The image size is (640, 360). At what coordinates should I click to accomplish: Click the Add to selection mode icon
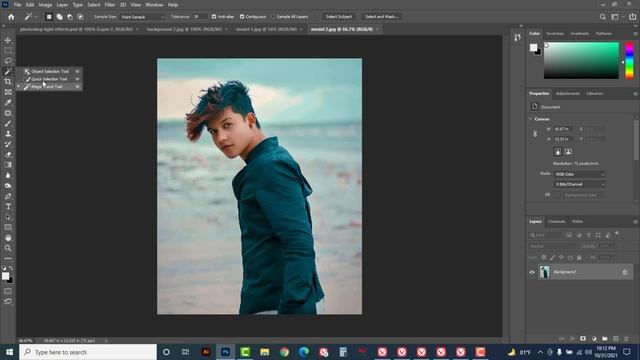click(60, 17)
